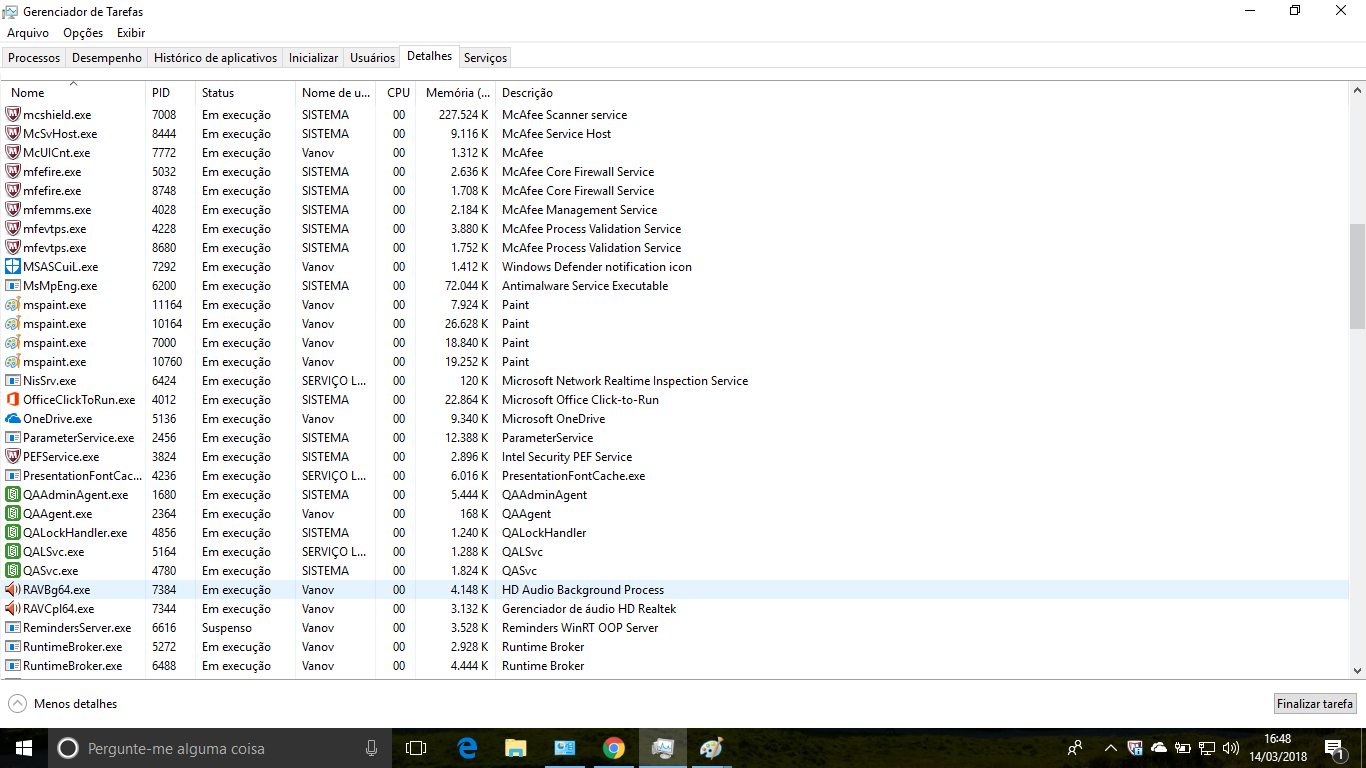Open the Opções menu

pos(83,33)
